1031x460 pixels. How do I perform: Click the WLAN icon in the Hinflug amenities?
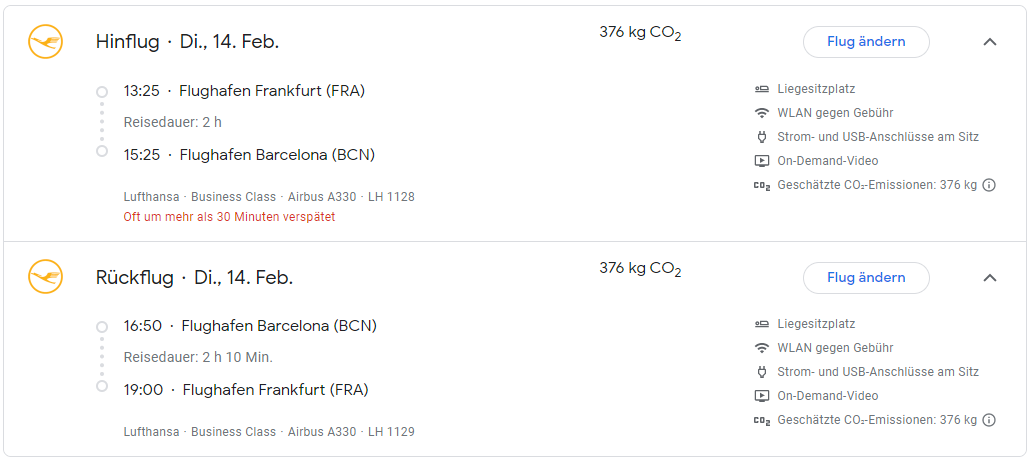point(762,113)
